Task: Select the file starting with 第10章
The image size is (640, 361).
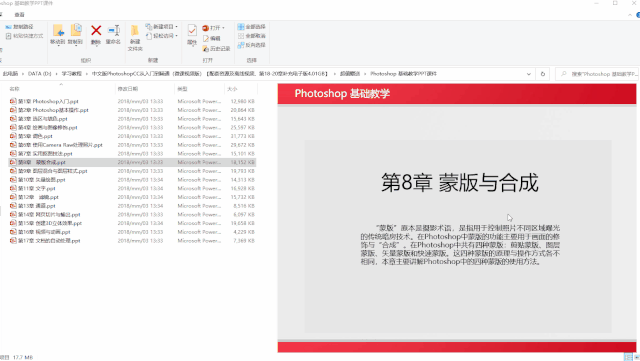Action: point(42,180)
